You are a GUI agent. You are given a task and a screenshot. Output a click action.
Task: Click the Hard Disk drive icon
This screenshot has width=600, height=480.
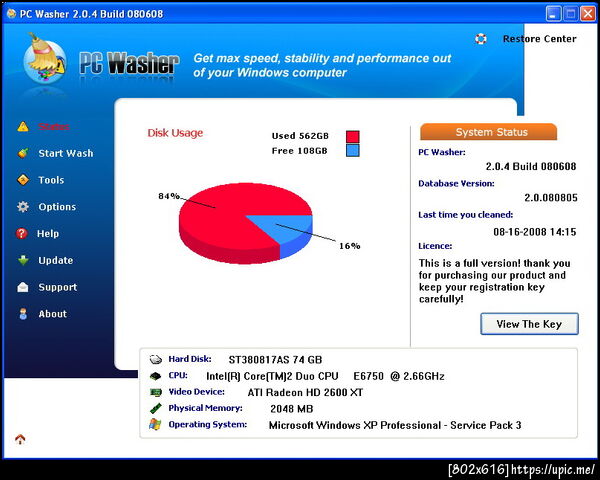156,359
